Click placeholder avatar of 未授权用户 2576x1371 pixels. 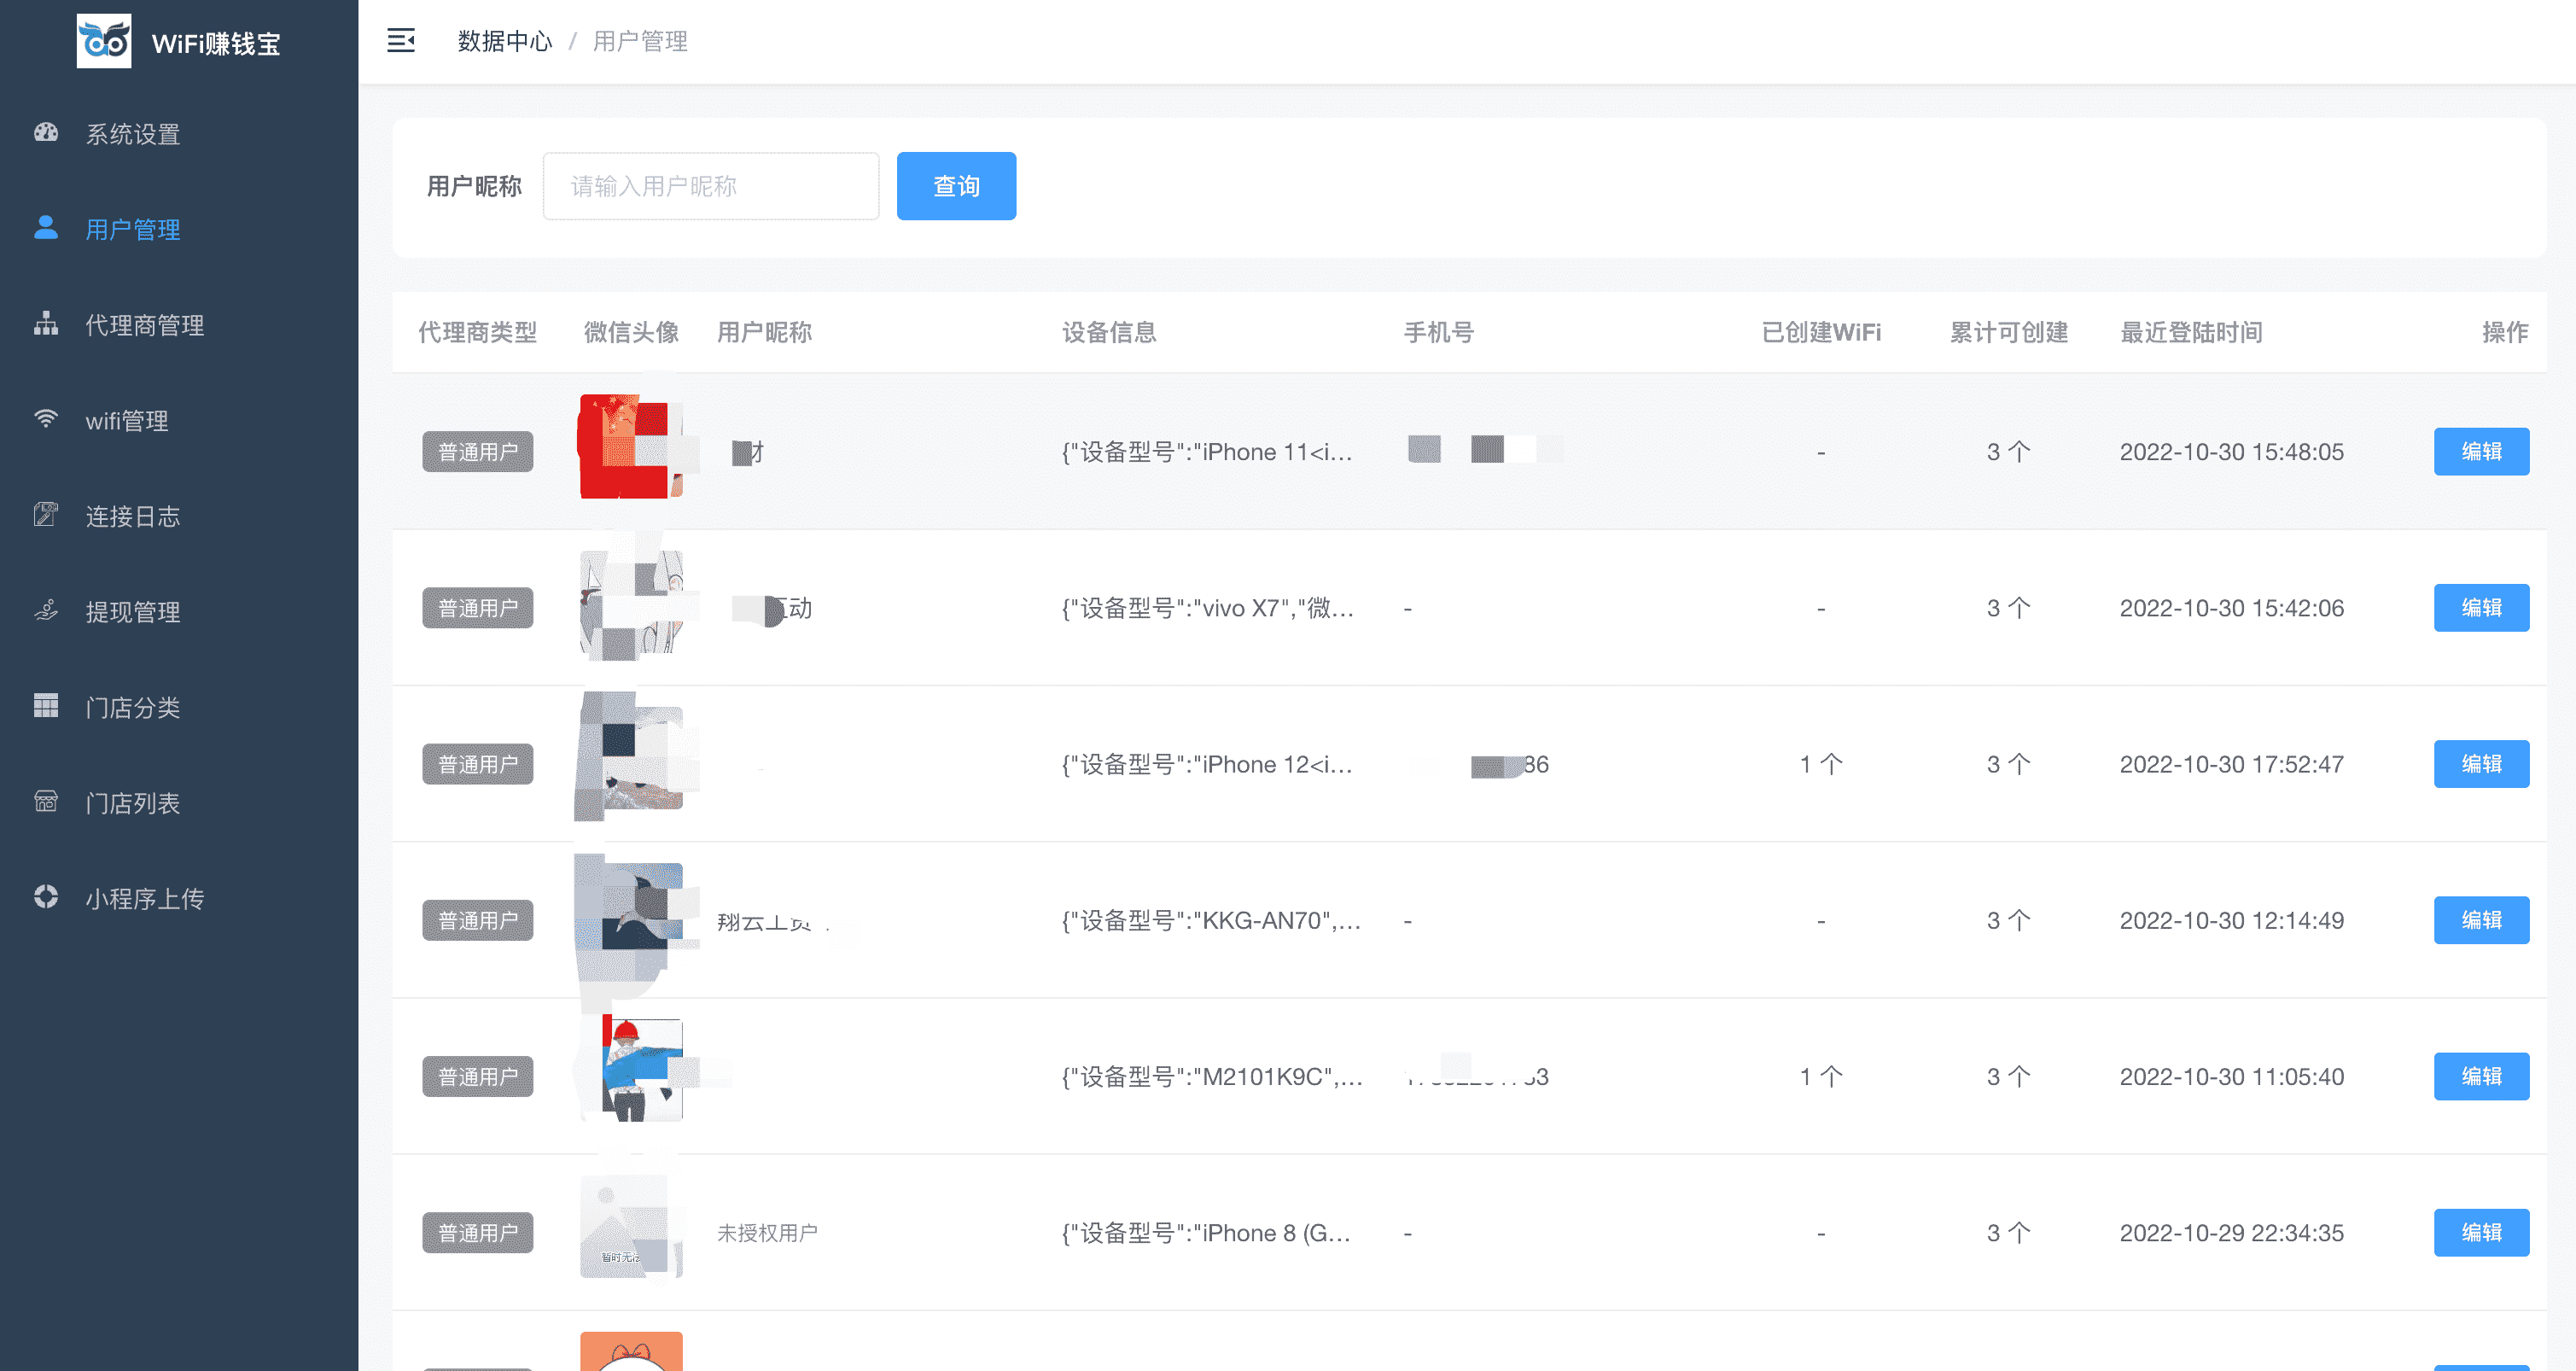[631, 1226]
